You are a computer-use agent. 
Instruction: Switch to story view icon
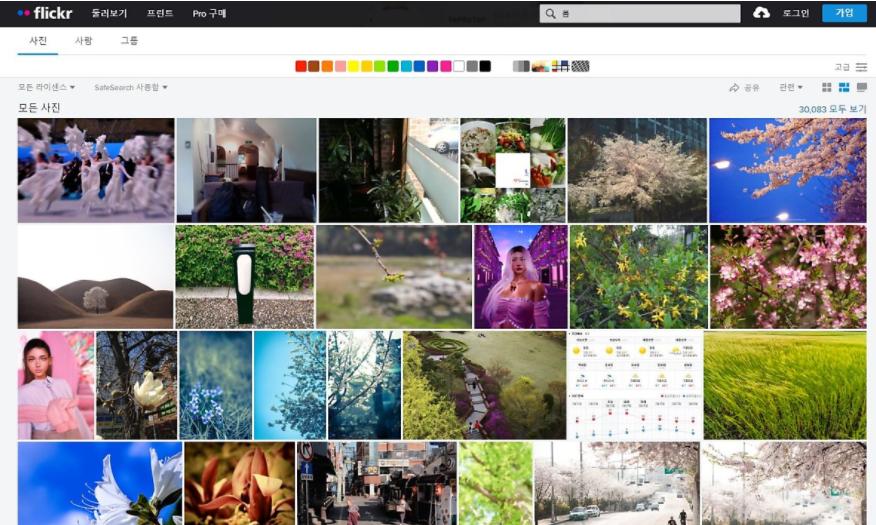click(861, 87)
